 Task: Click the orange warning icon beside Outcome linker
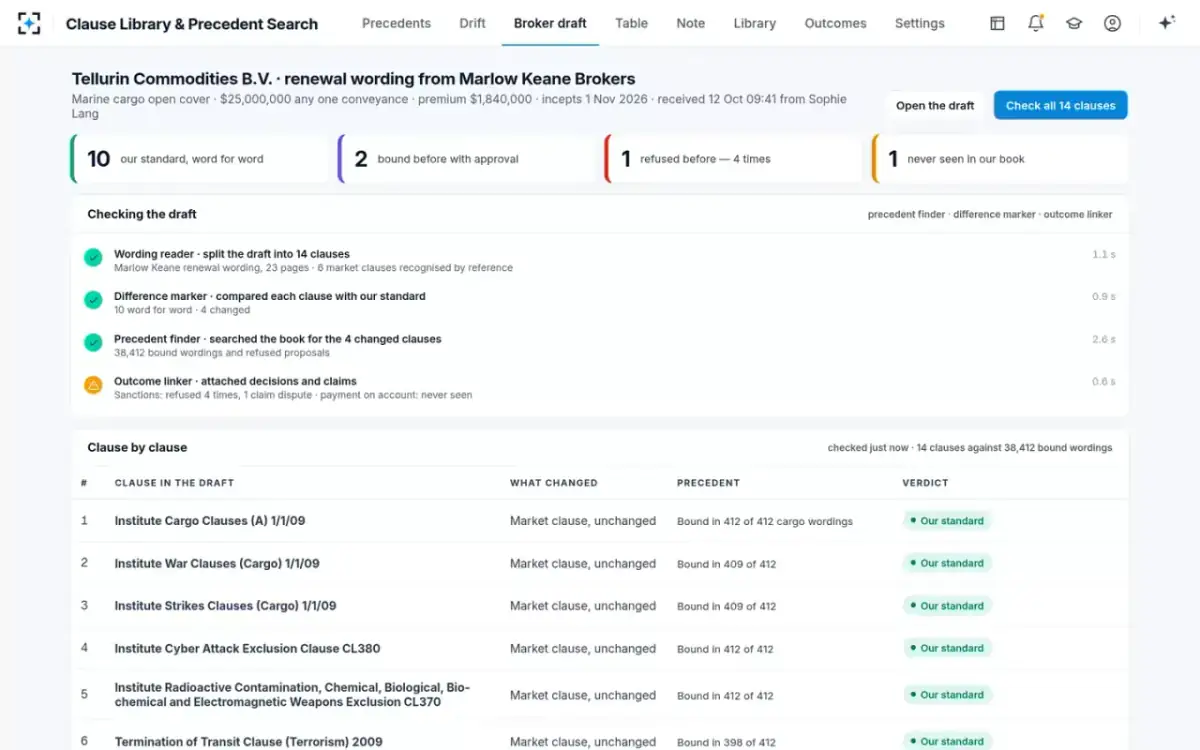coord(93,385)
